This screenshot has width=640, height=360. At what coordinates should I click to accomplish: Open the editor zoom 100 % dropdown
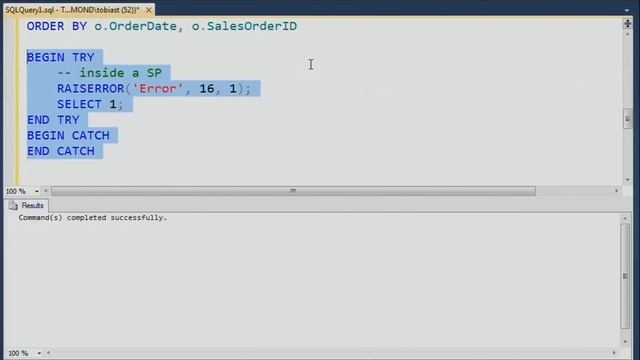(37, 191)
